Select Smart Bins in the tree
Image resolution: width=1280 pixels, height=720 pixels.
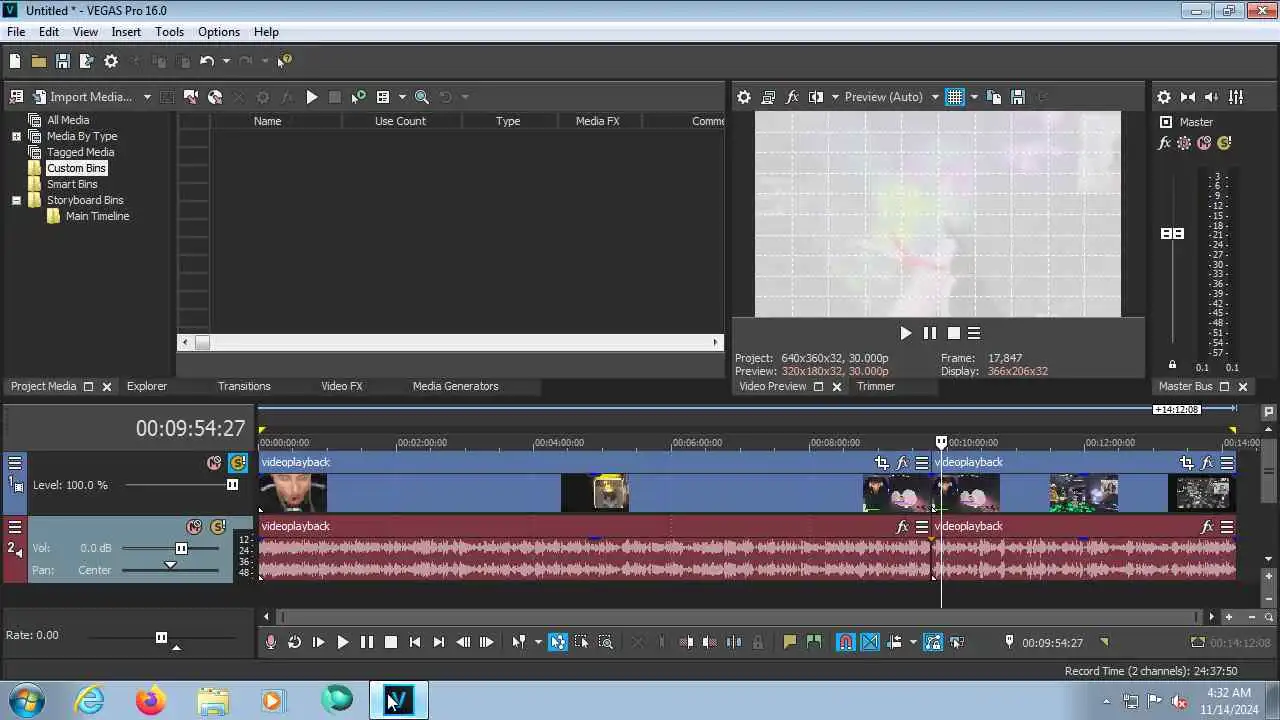pos(72,184)
